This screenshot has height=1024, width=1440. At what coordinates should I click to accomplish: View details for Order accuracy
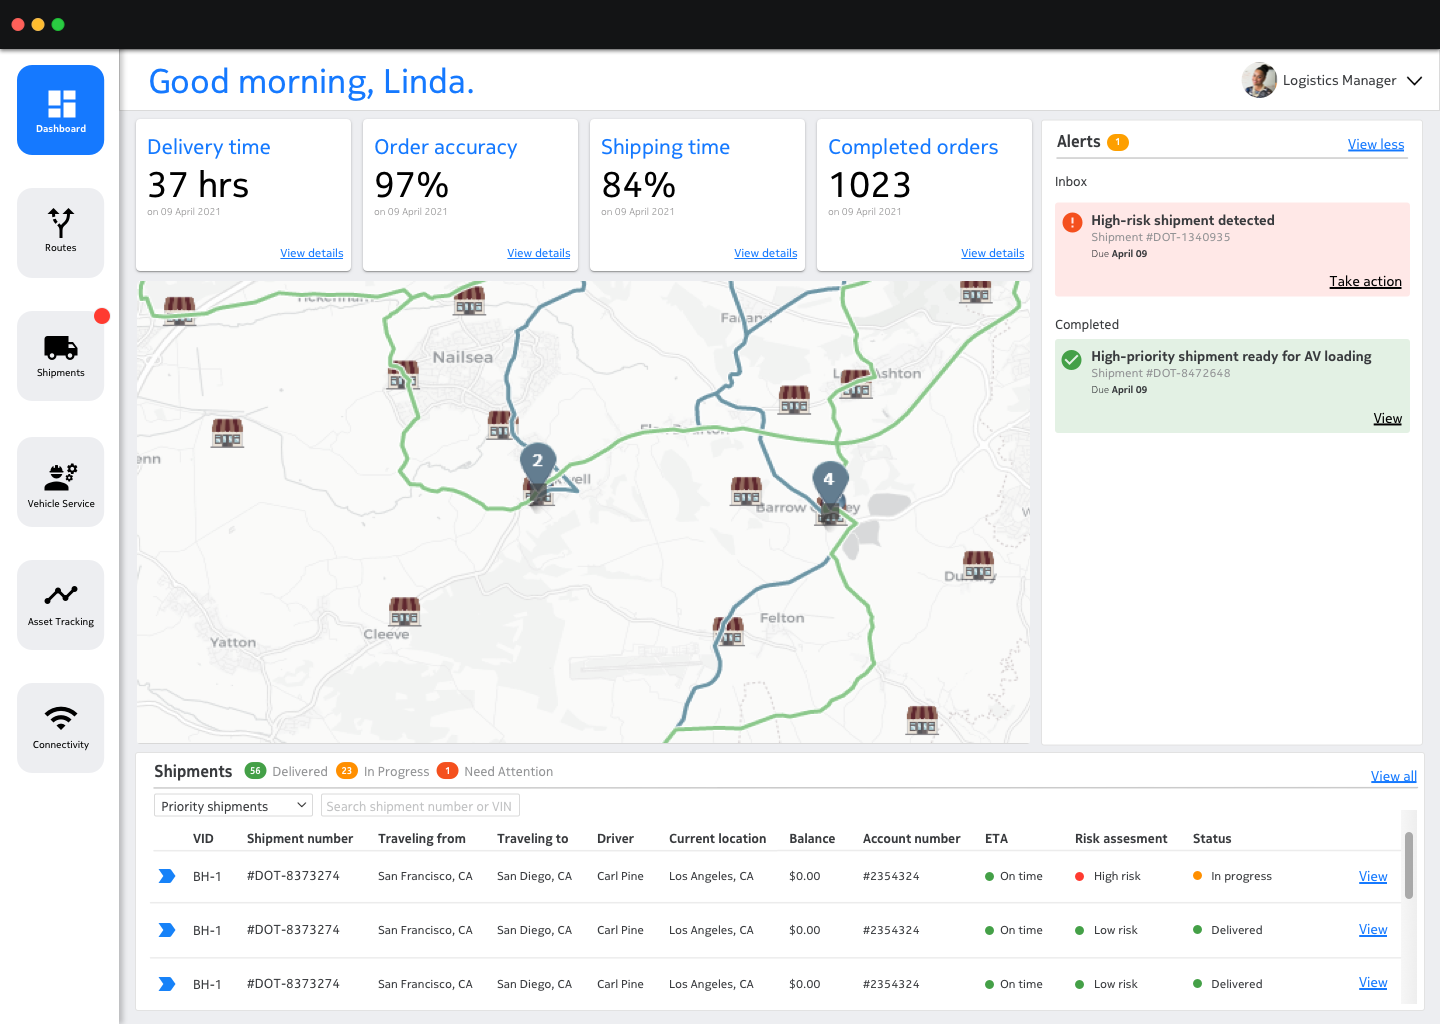[x=538, y=254]
